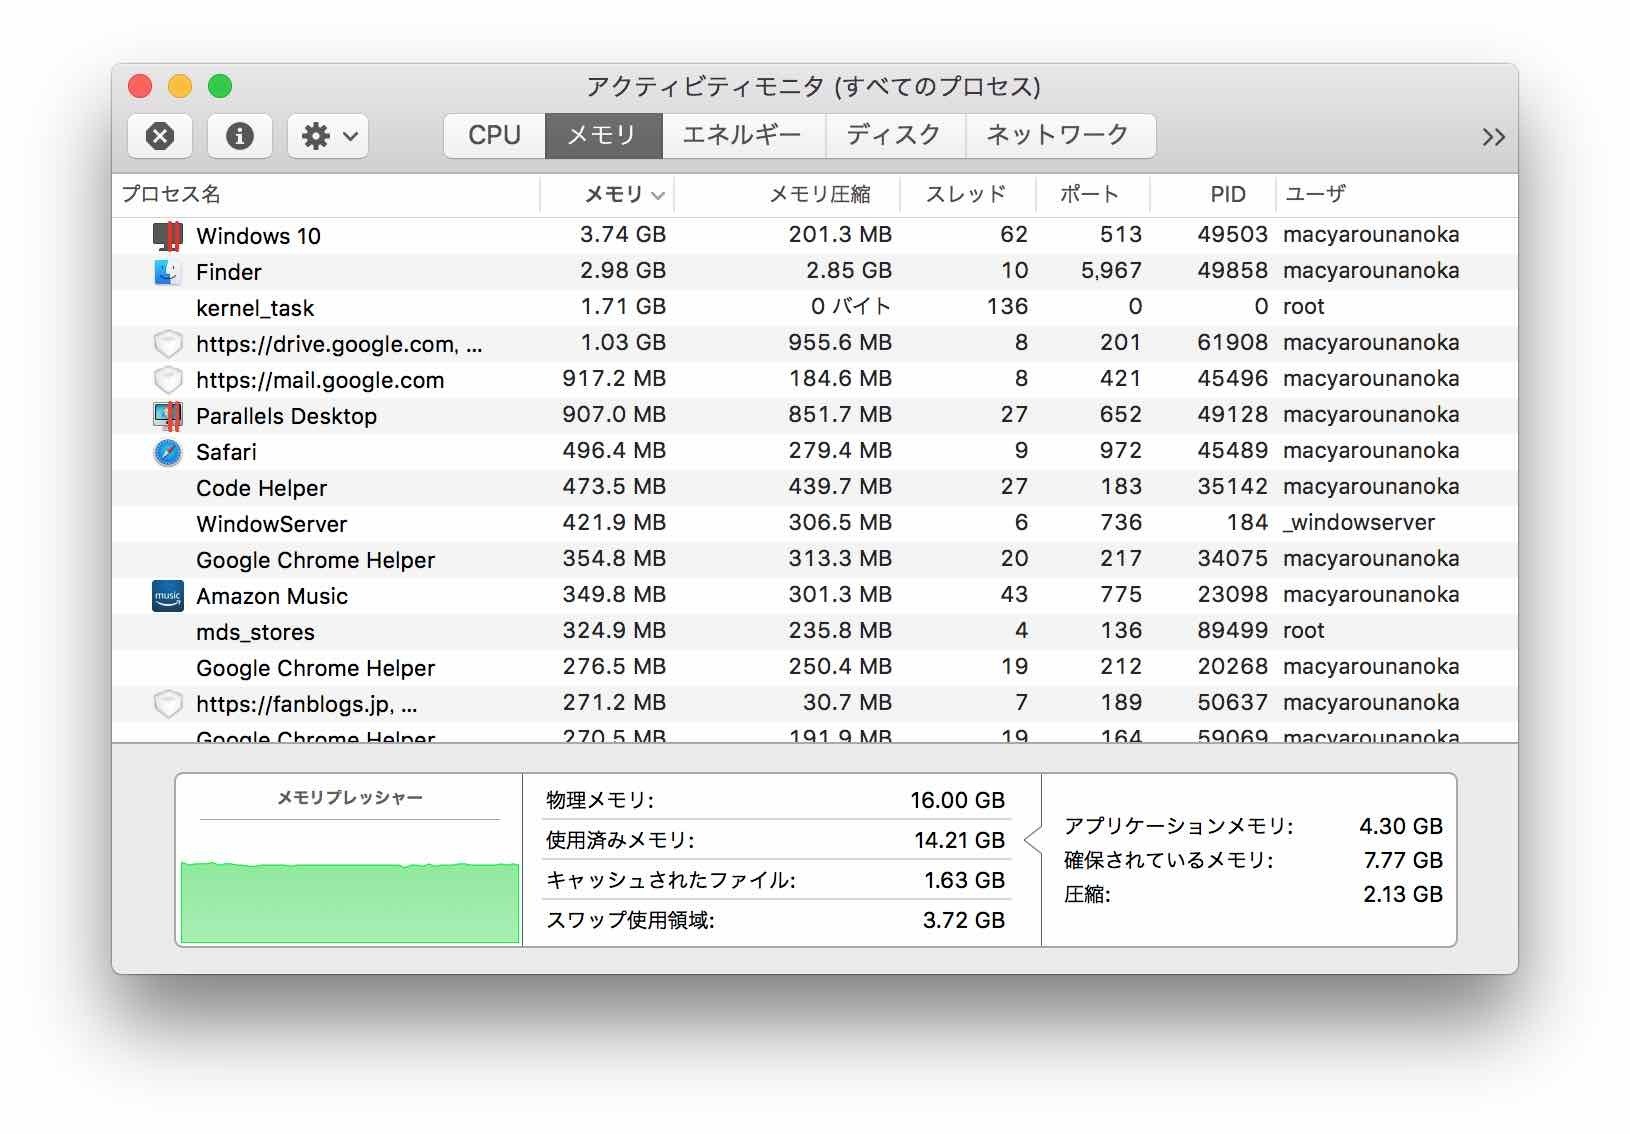
Task: Sort by ポート column header
Action: [1092, 194]
